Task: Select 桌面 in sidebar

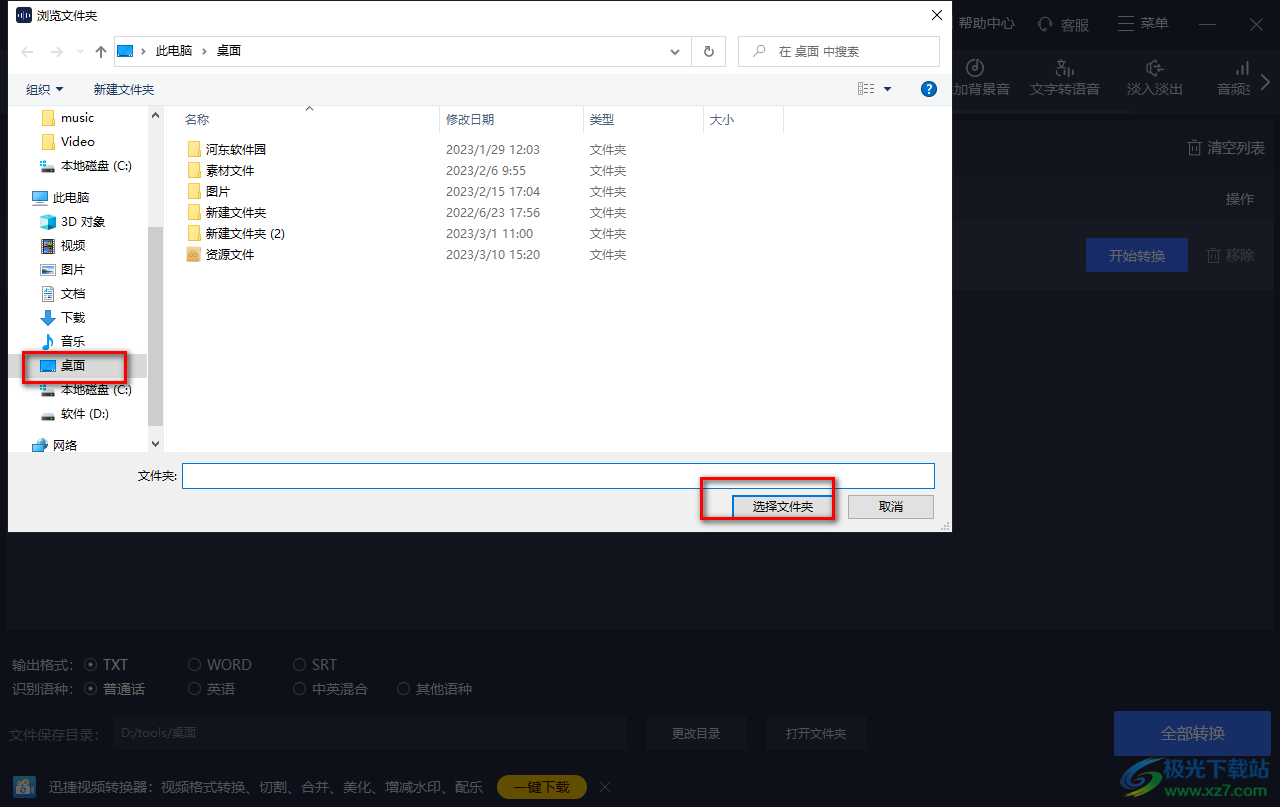Action: pyautogui.click(x=73, y=365)
